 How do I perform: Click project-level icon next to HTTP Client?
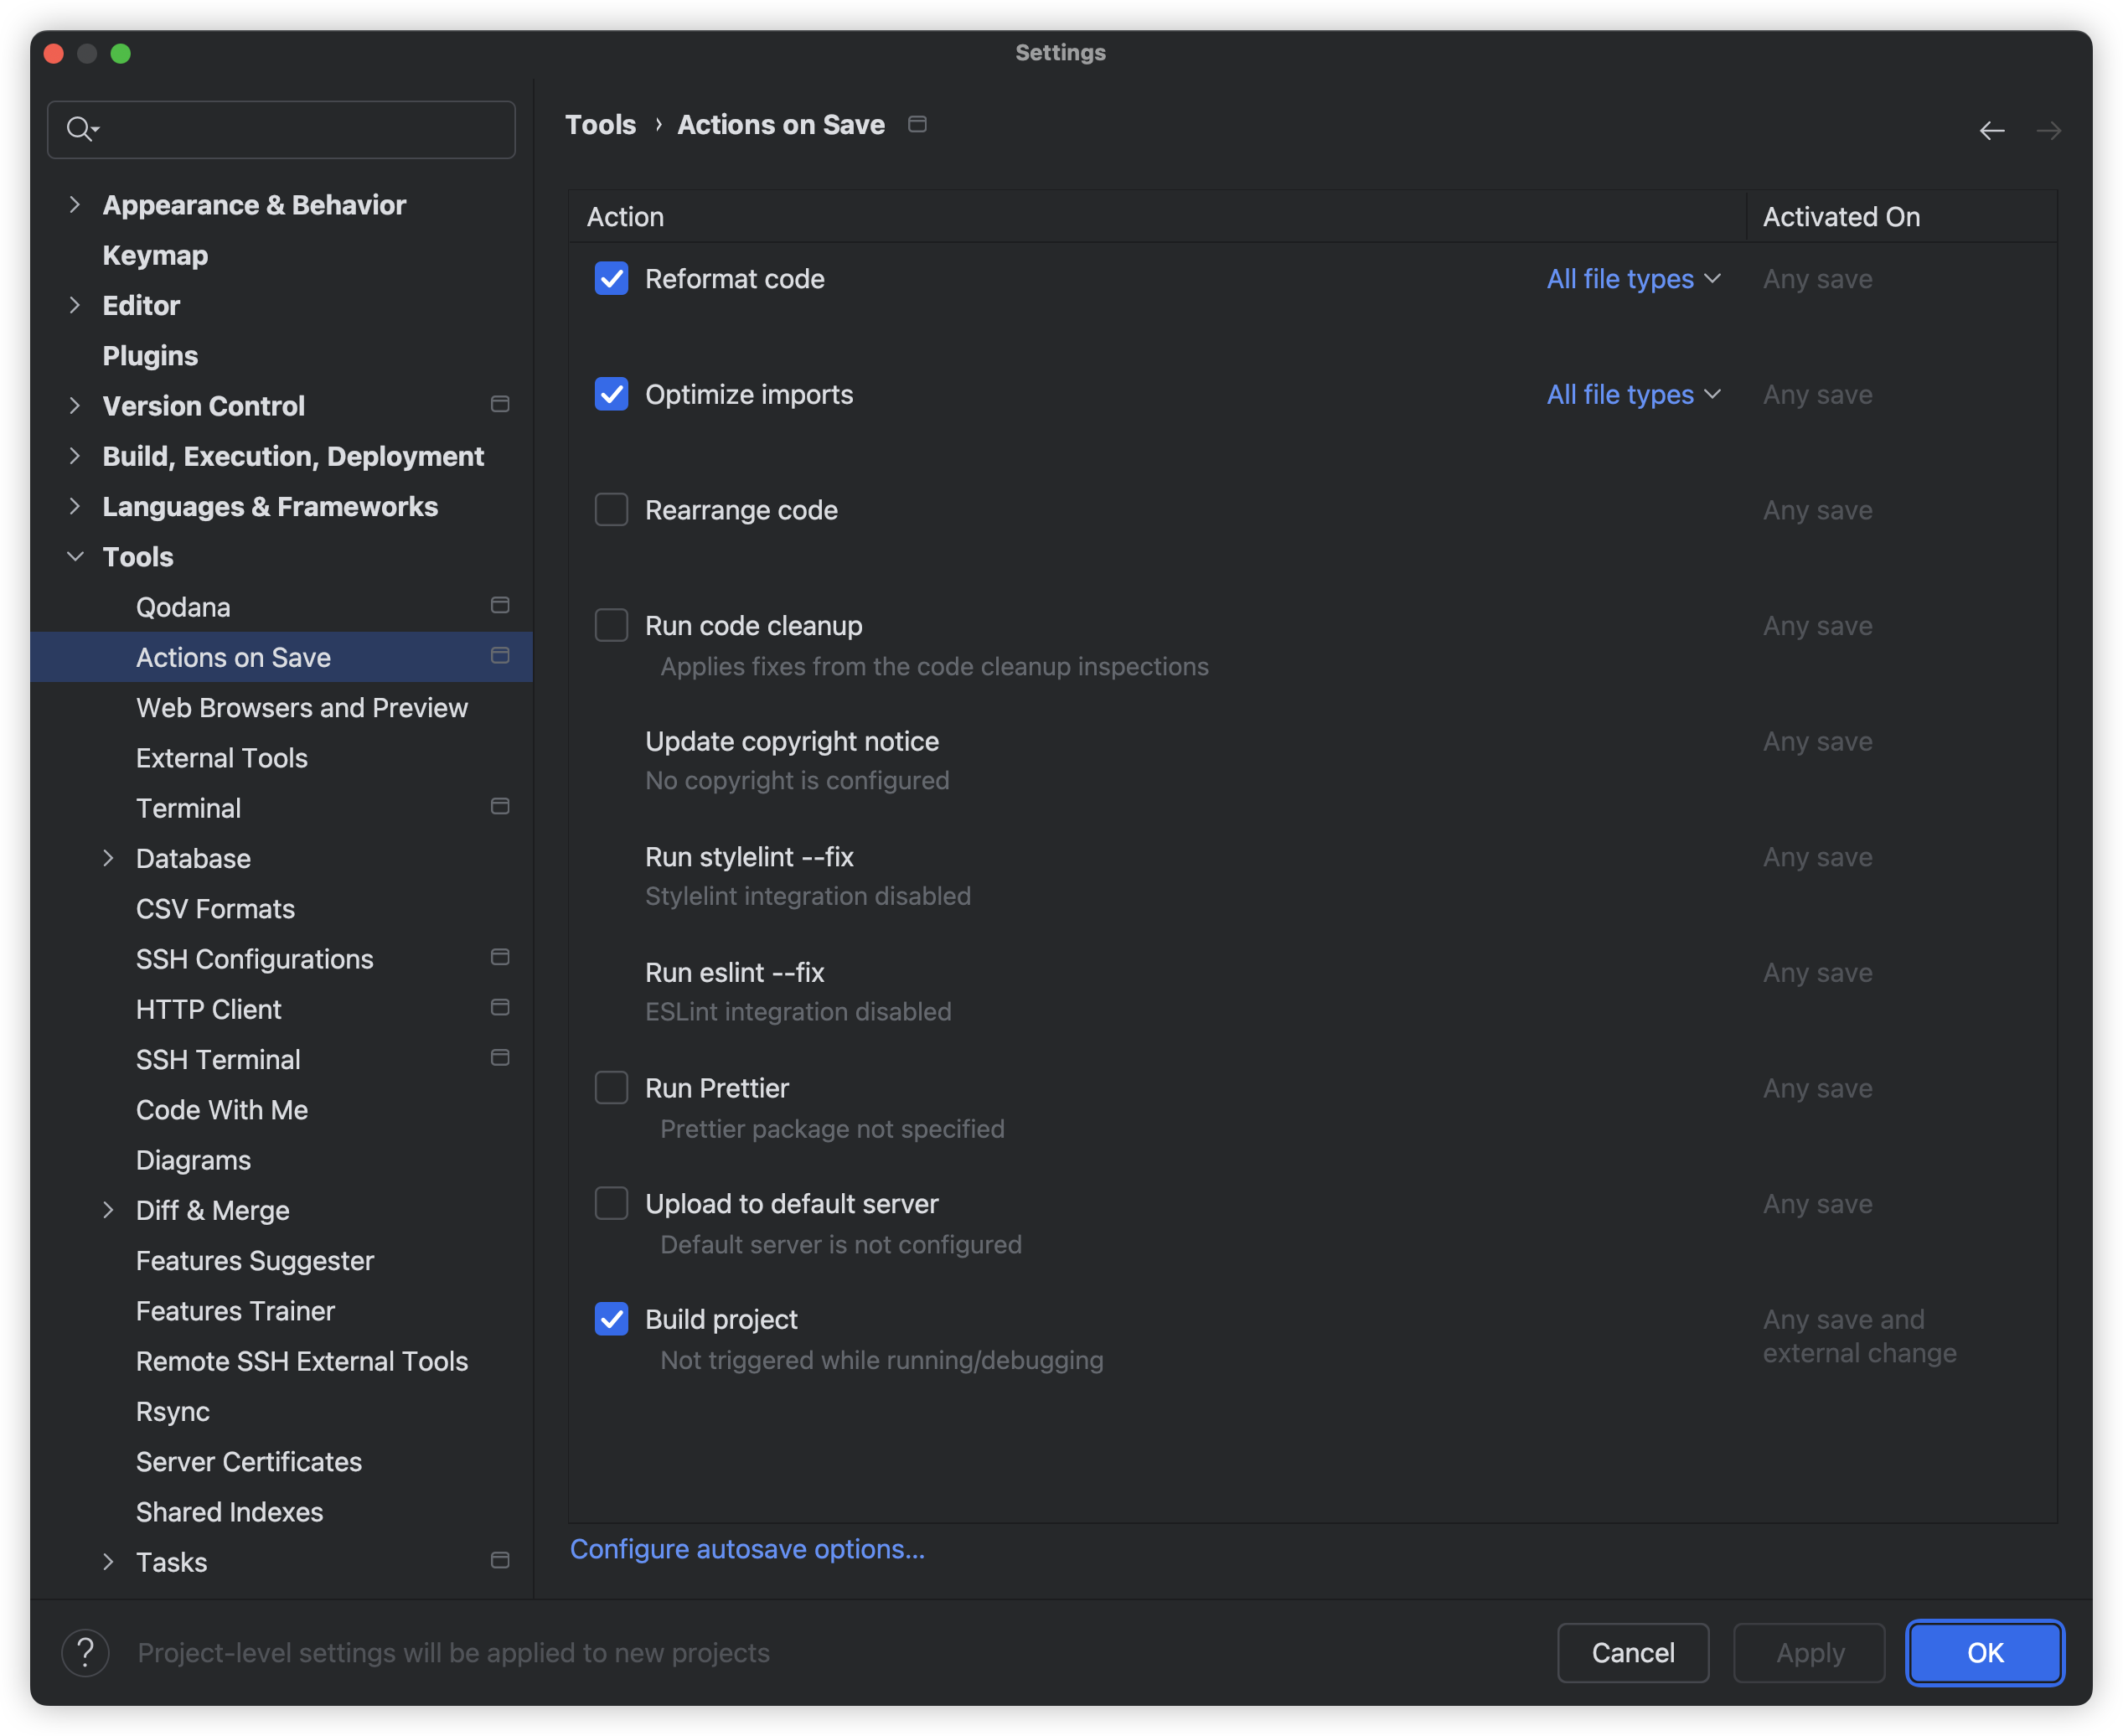click(500, 1008)
